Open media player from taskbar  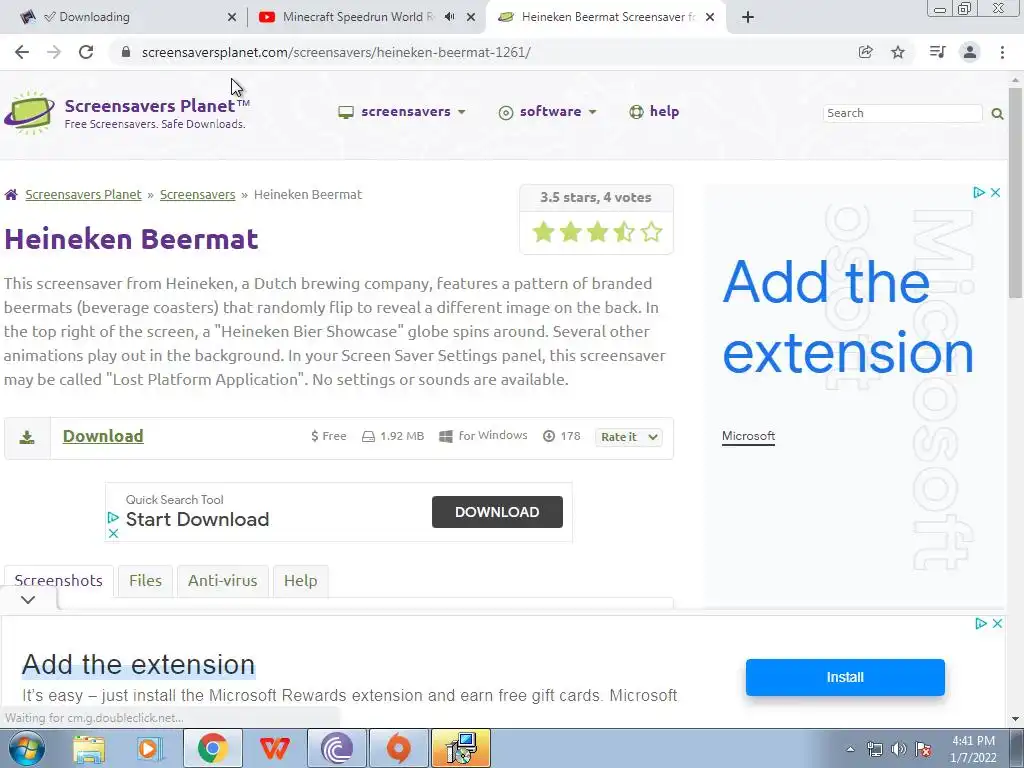click(x=150, y=748)
